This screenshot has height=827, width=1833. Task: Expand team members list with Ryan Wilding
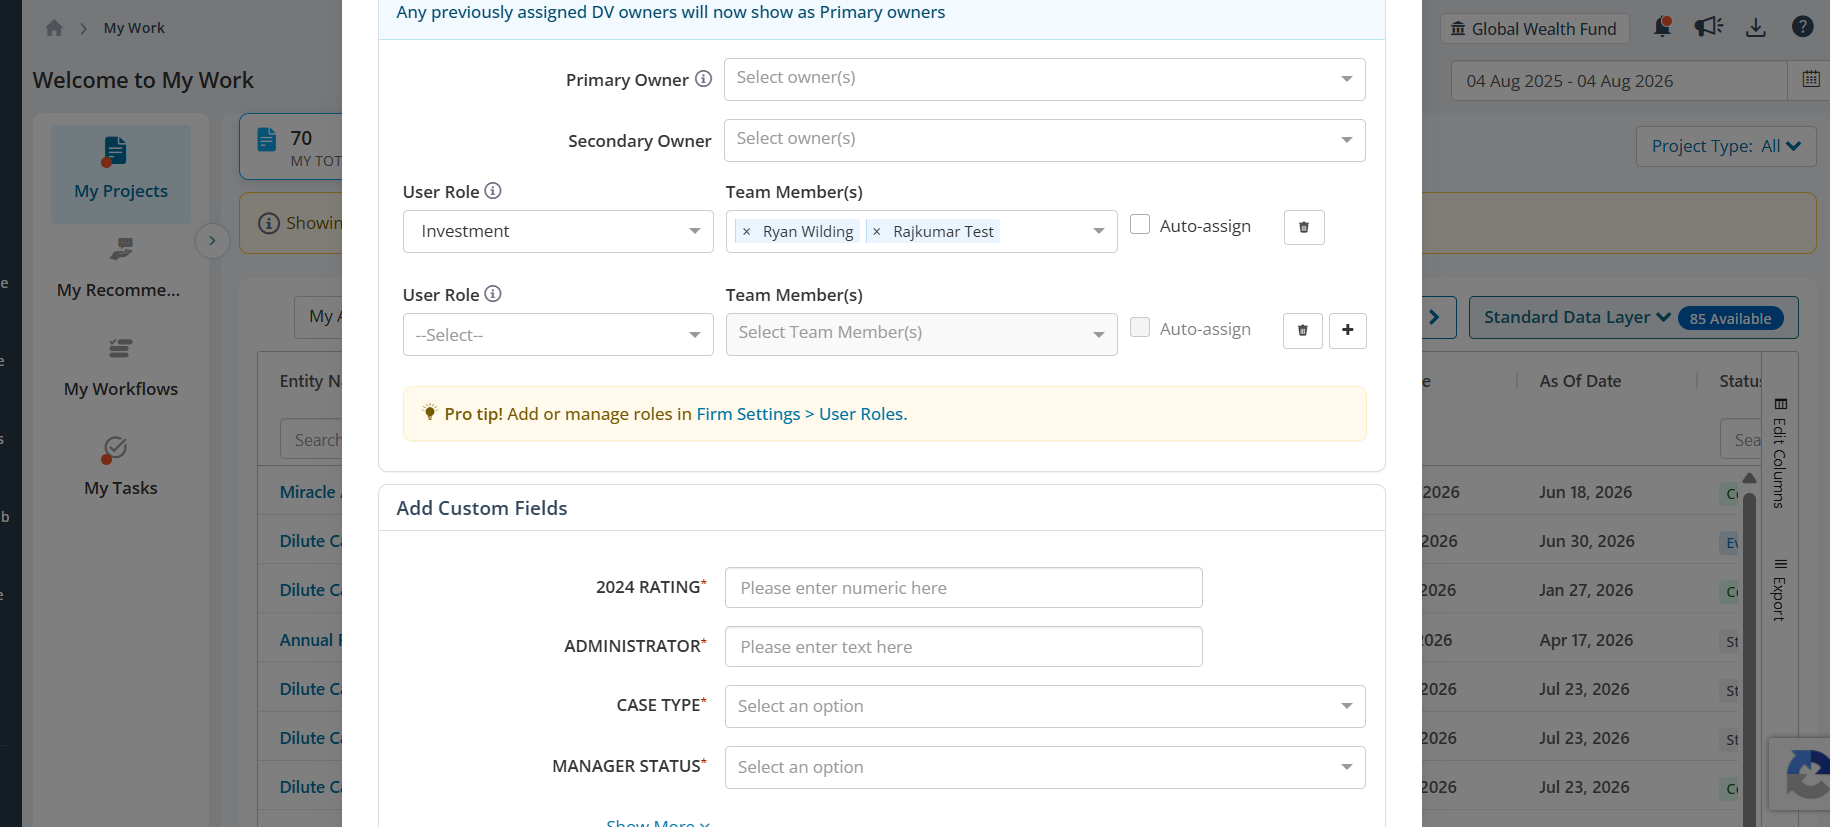click(x=1098, y=231)
